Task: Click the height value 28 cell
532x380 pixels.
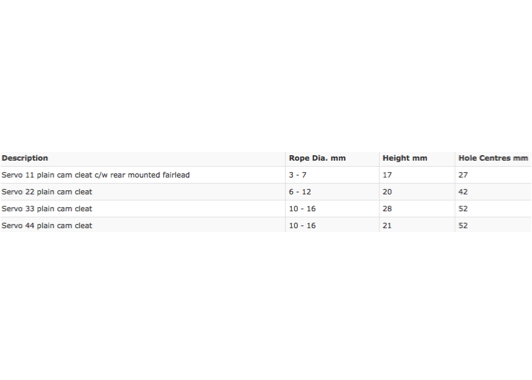Action: click(387, 209)
